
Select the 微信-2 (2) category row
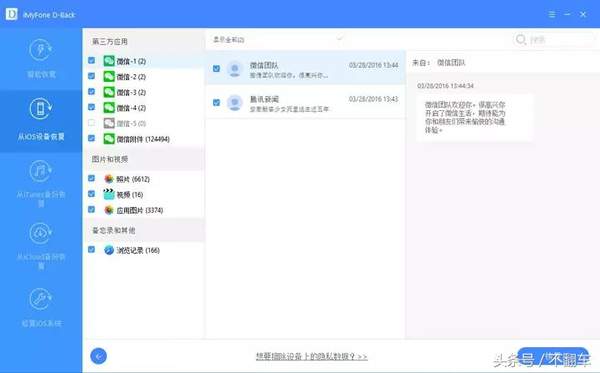coord(143,77)
